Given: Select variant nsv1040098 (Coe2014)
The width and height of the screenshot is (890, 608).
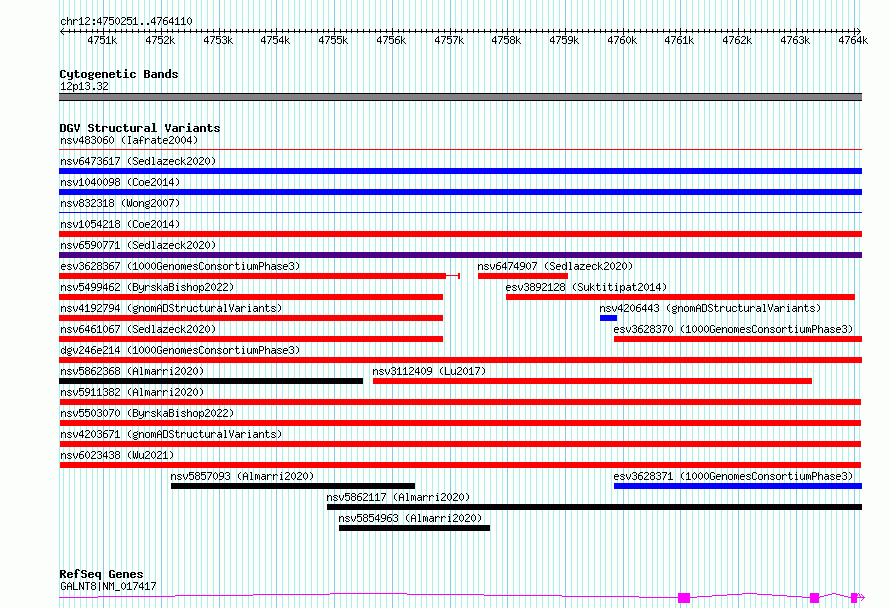Looking at the screenshot, I should 120,182.
